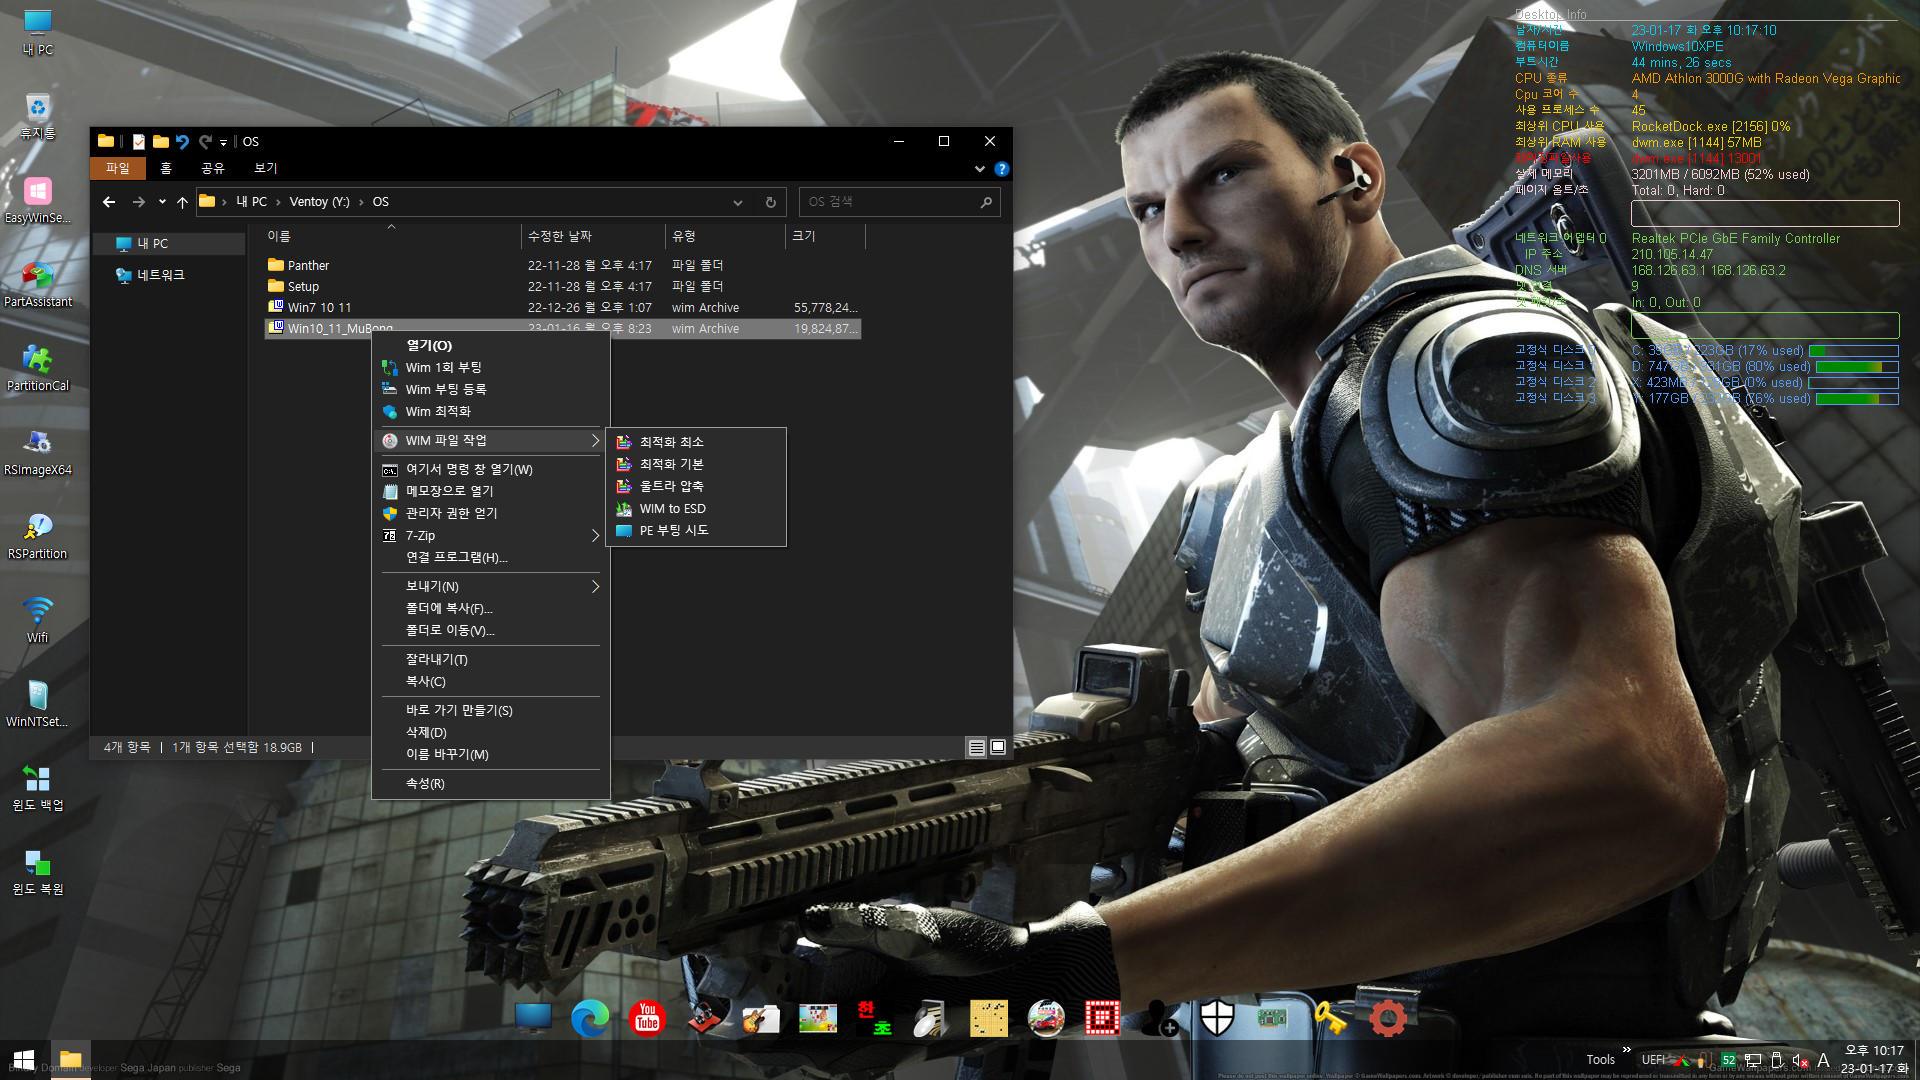This screenshot has height=1080, width=1920.
Task: Launch Microsoft Edge from the dock
Action: point(590,1018)
